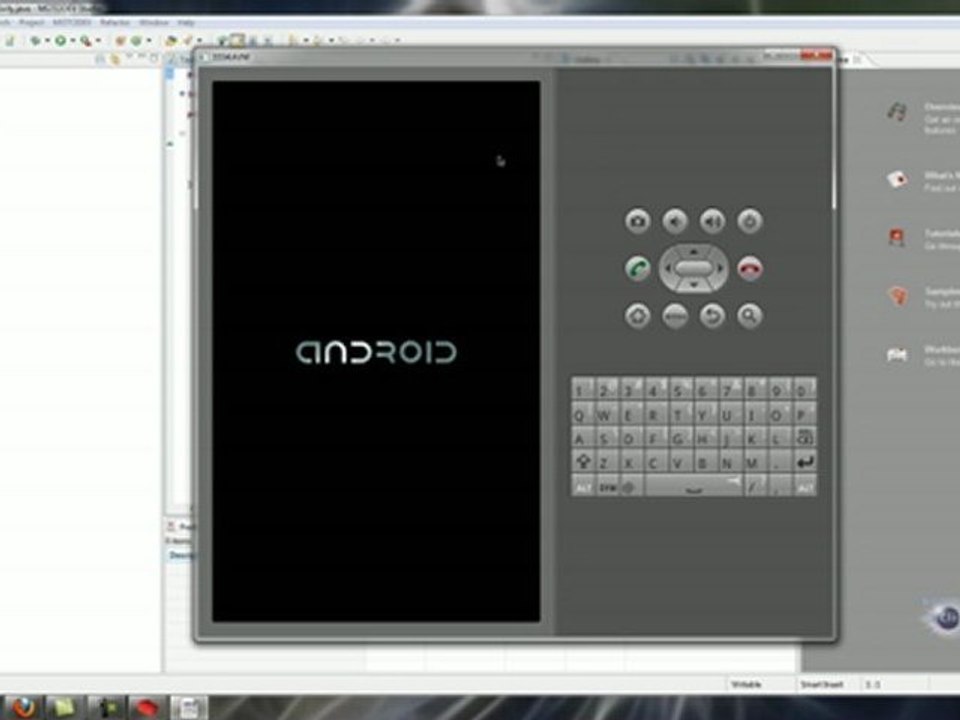Click the New Java Package toolbar icon

121,40
